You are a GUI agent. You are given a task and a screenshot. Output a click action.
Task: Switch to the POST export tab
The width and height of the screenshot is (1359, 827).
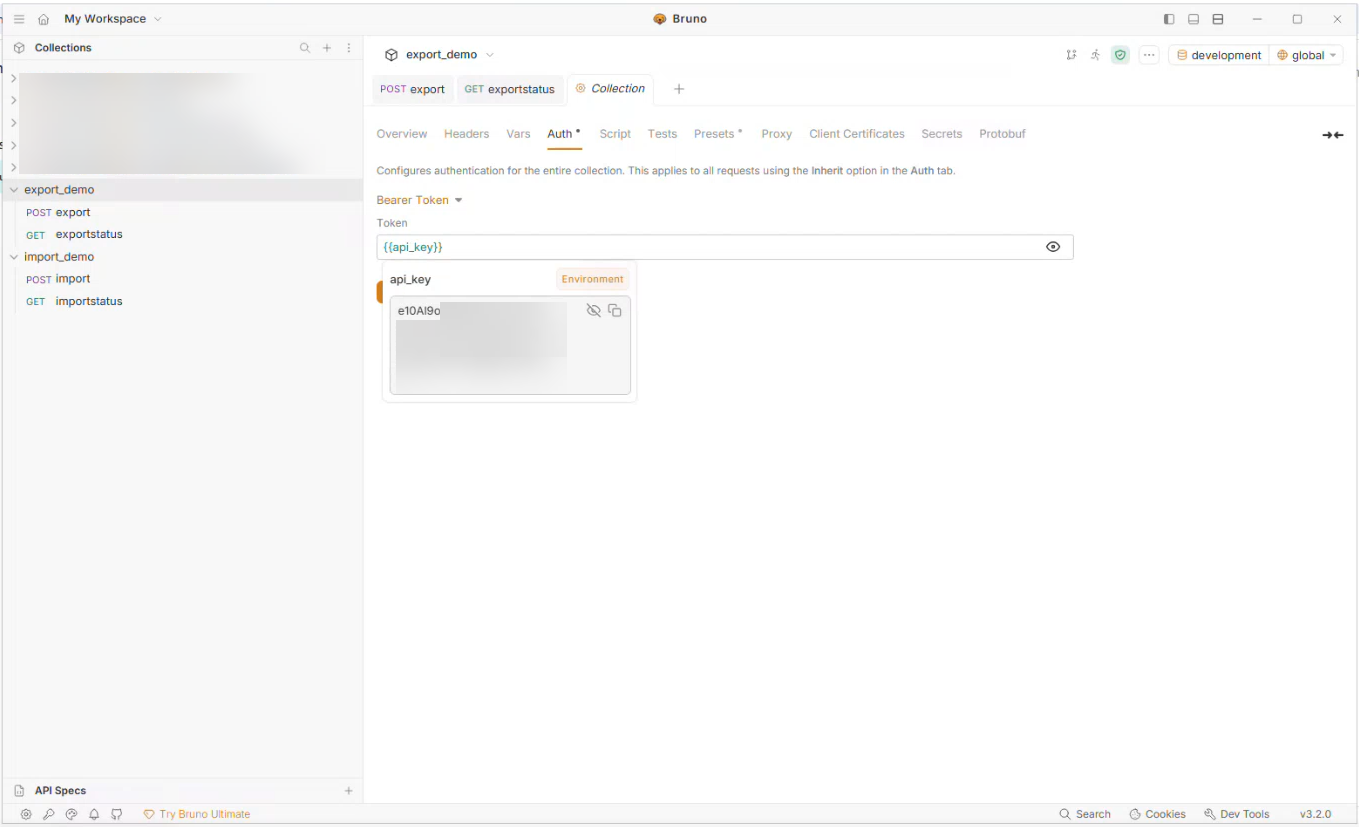pos(412,89)
